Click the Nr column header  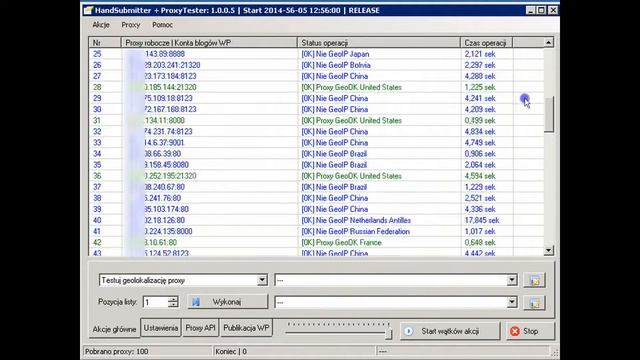tap(105, 42)
